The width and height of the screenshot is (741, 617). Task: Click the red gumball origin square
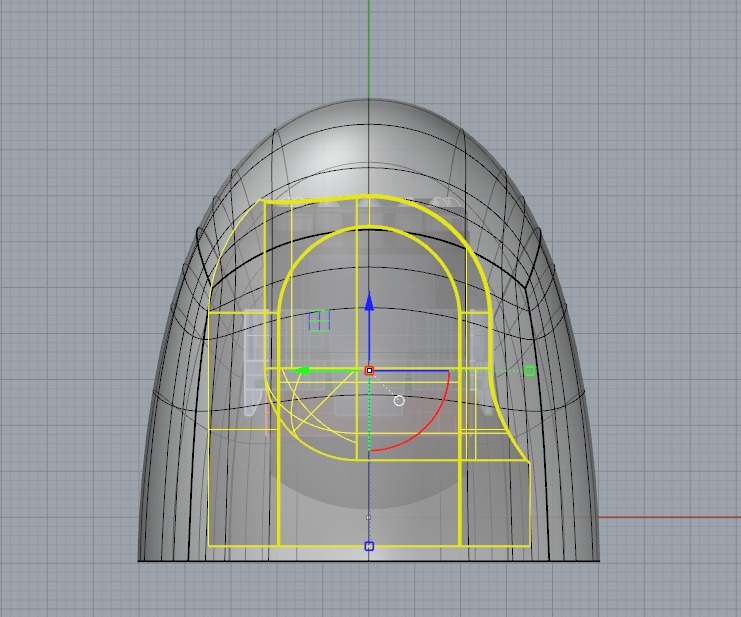(x=369, y=371)
